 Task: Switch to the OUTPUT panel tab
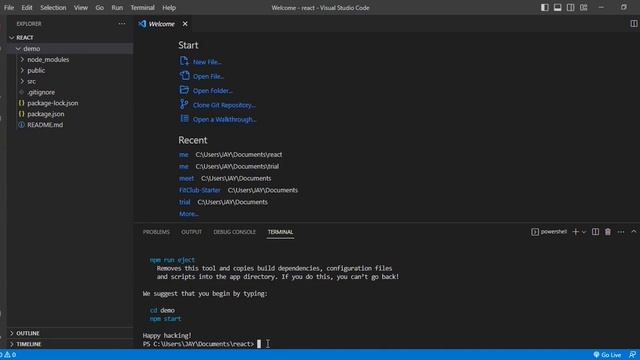click(191, 232)
